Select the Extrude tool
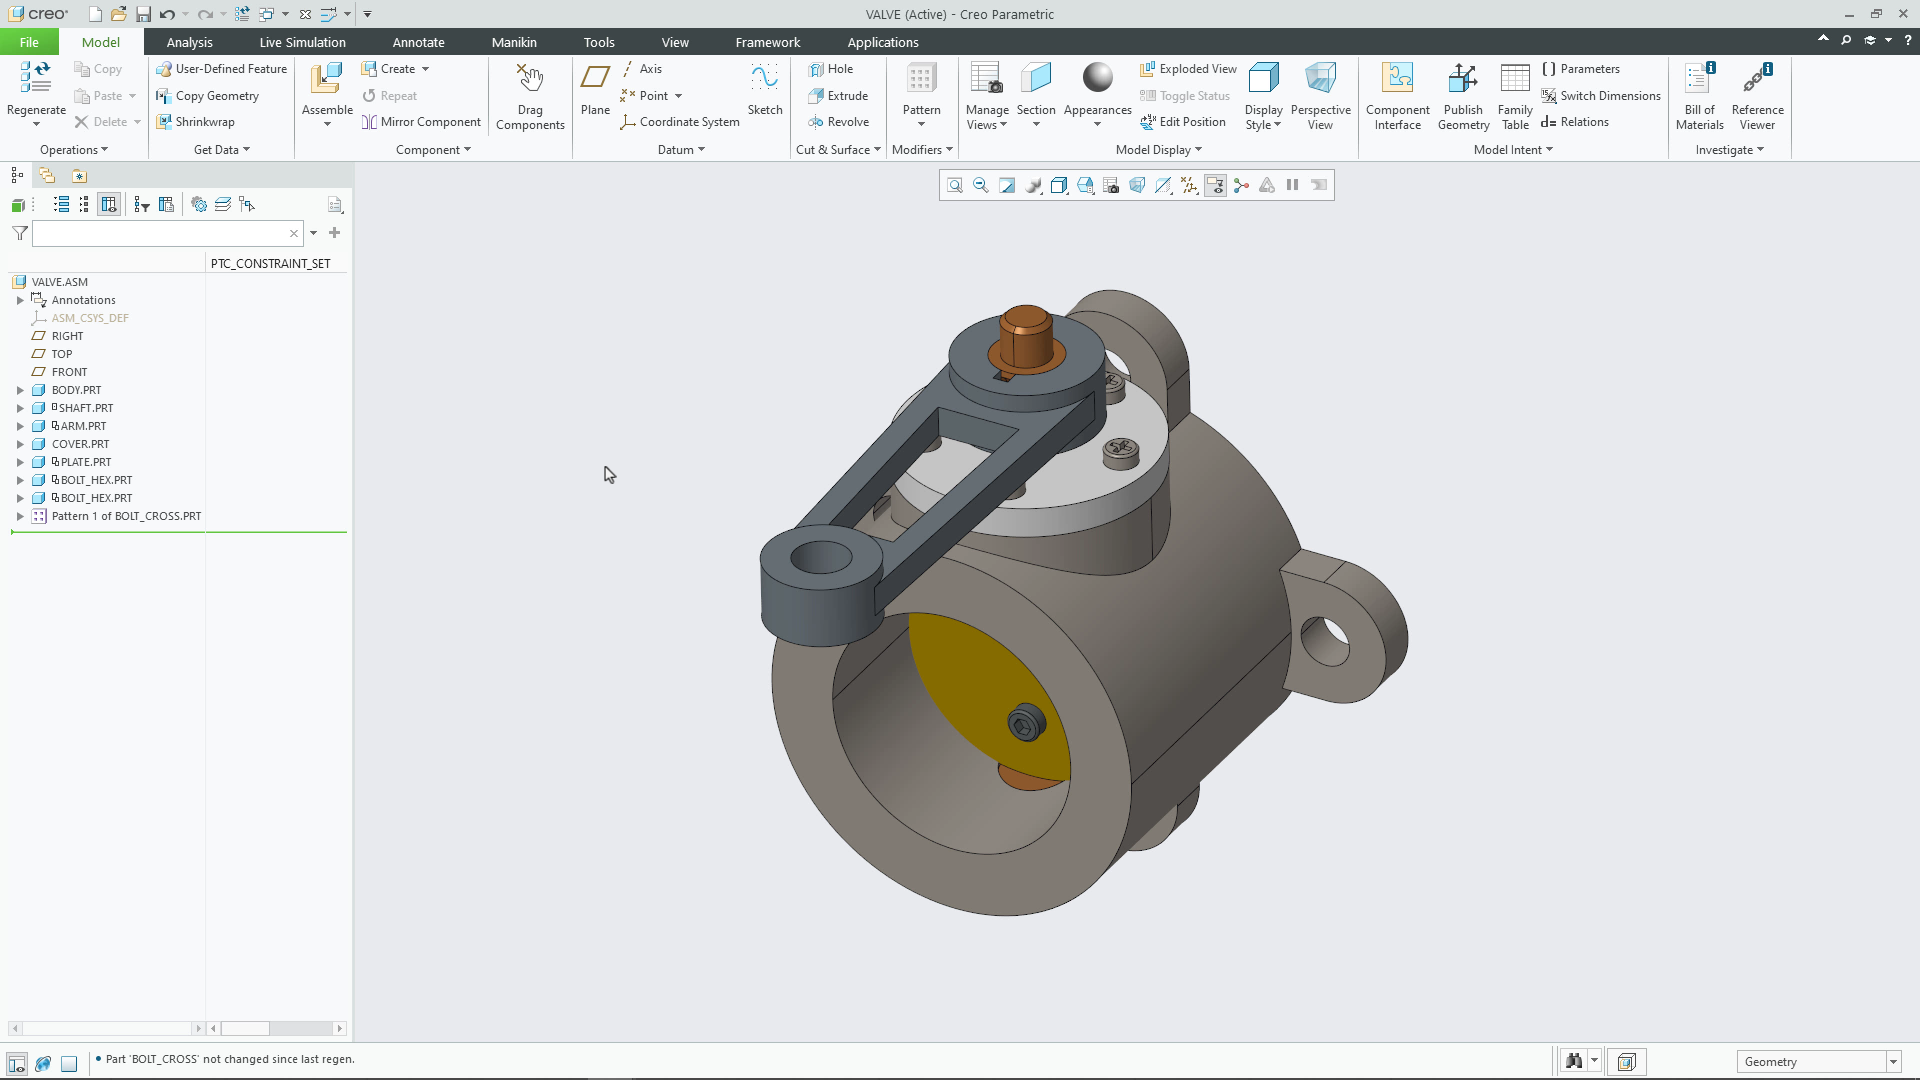Image resolution: width=1920 pixels, height=1080 pixels. pos(838,96)
